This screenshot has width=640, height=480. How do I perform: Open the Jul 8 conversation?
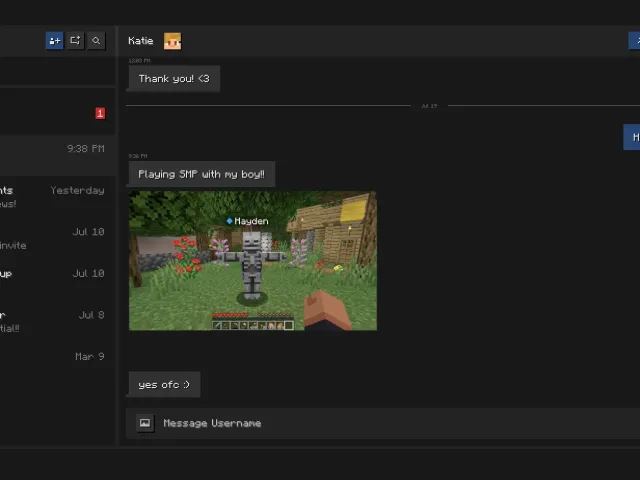58,322
